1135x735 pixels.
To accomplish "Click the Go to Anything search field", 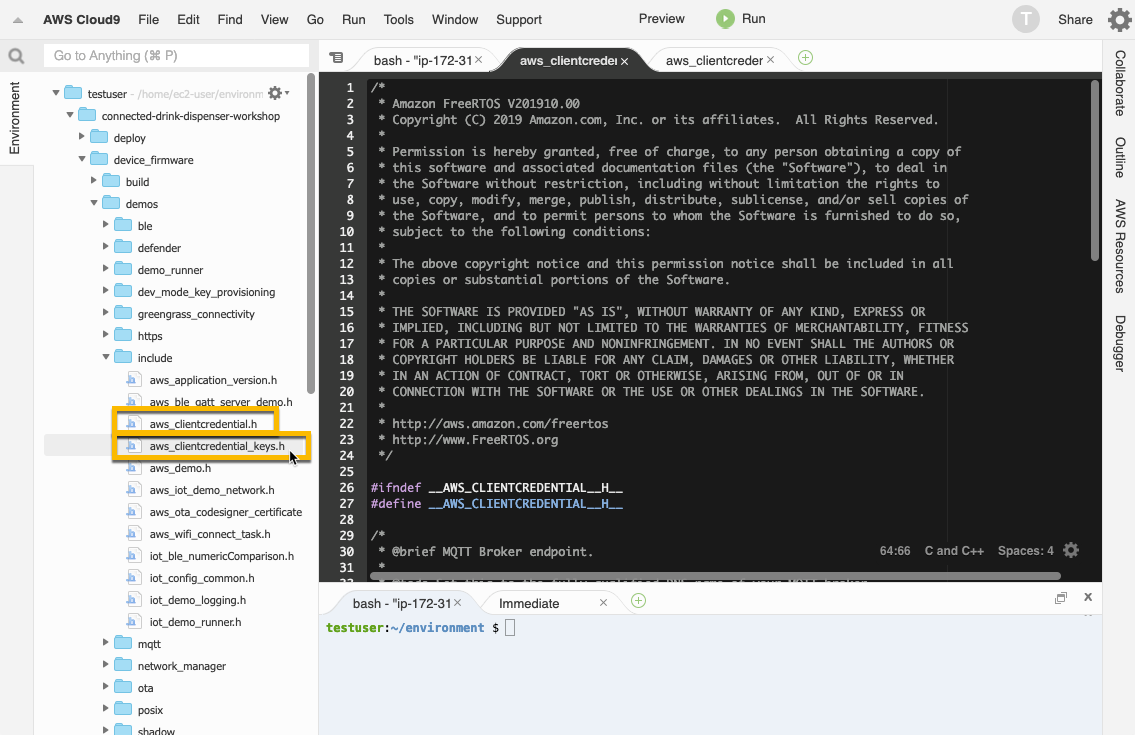I will point(176,56).
